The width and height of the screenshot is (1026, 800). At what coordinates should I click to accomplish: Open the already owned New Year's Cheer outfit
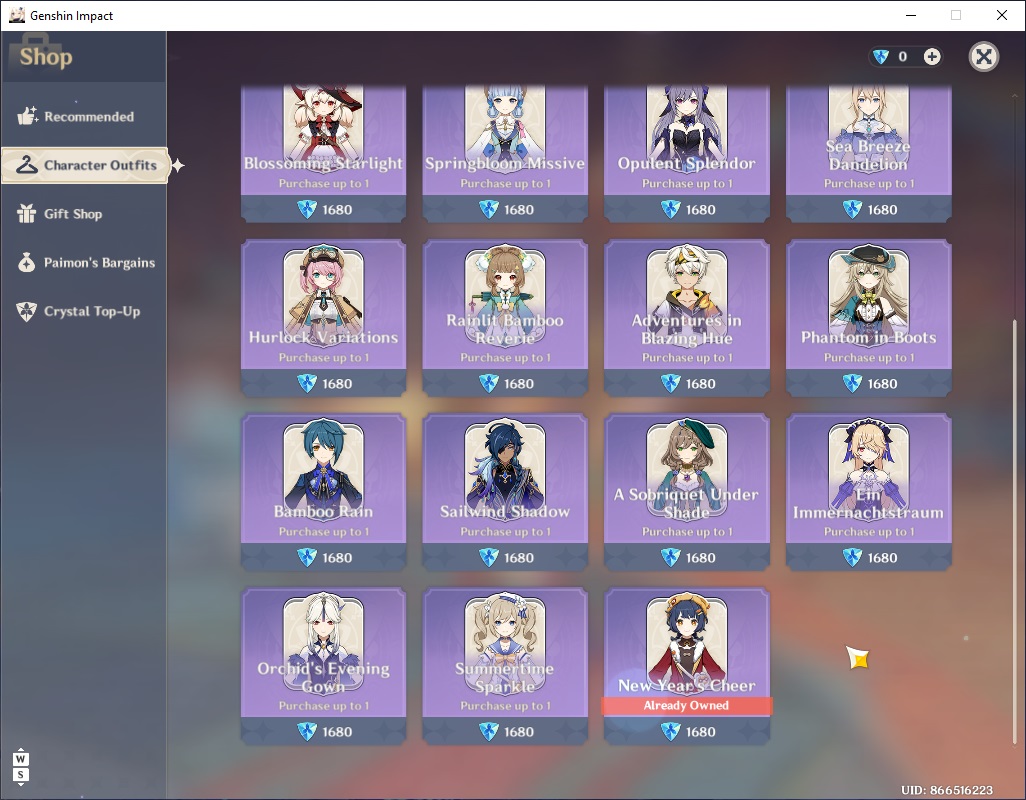click(x=686, y=666)
